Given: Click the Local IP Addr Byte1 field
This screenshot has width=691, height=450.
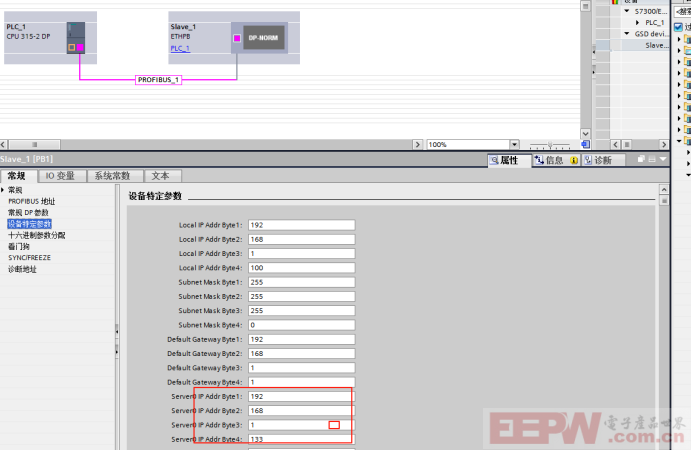Looking at the screenshot, I should pos(301,225).
